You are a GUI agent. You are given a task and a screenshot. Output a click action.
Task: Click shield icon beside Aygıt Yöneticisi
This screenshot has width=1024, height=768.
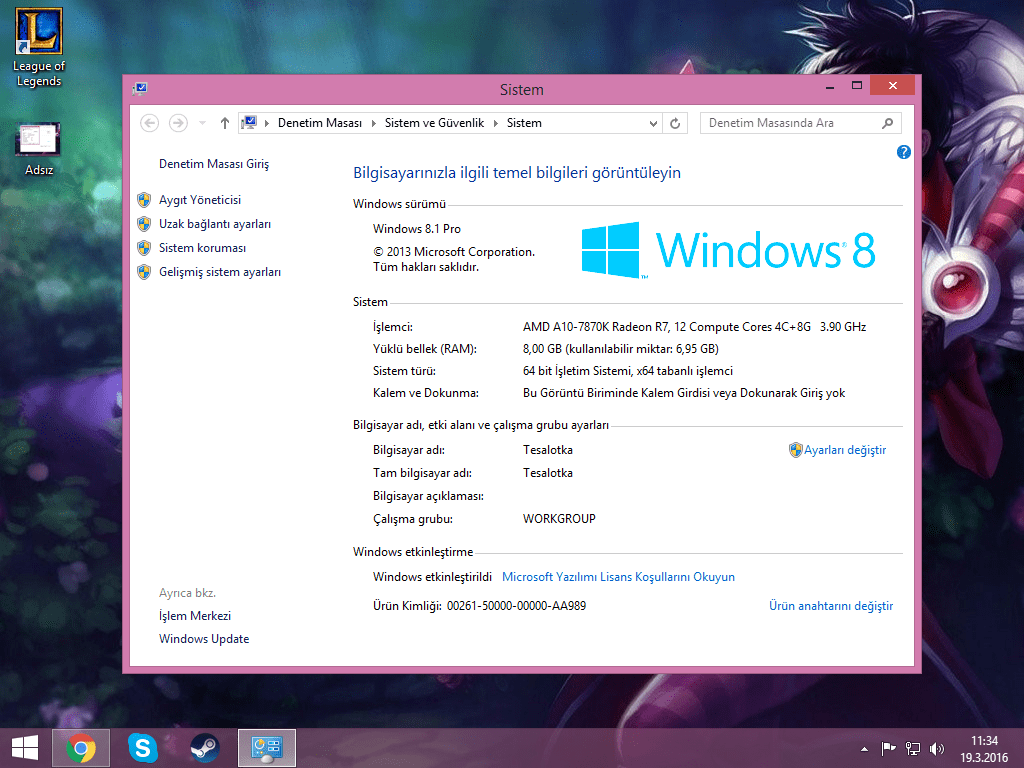(x=144, y=200)
